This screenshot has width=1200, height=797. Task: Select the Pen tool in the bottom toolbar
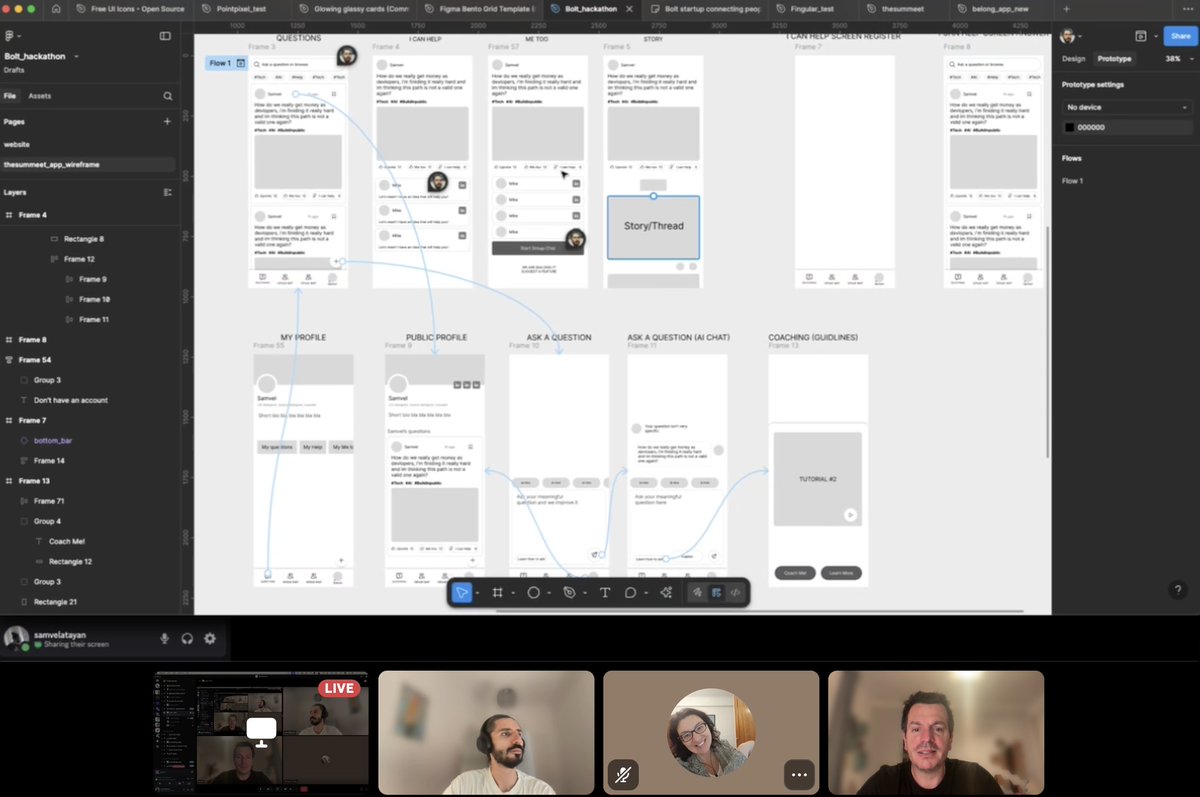(569, 593)
